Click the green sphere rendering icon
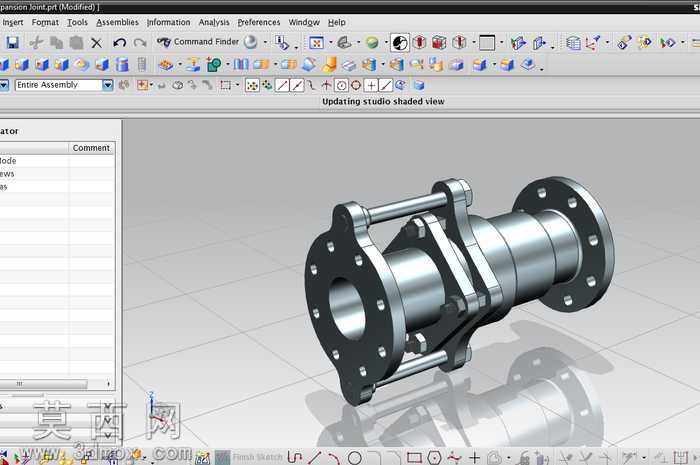Viewport: 700px width, 465px height. (372, 43)
